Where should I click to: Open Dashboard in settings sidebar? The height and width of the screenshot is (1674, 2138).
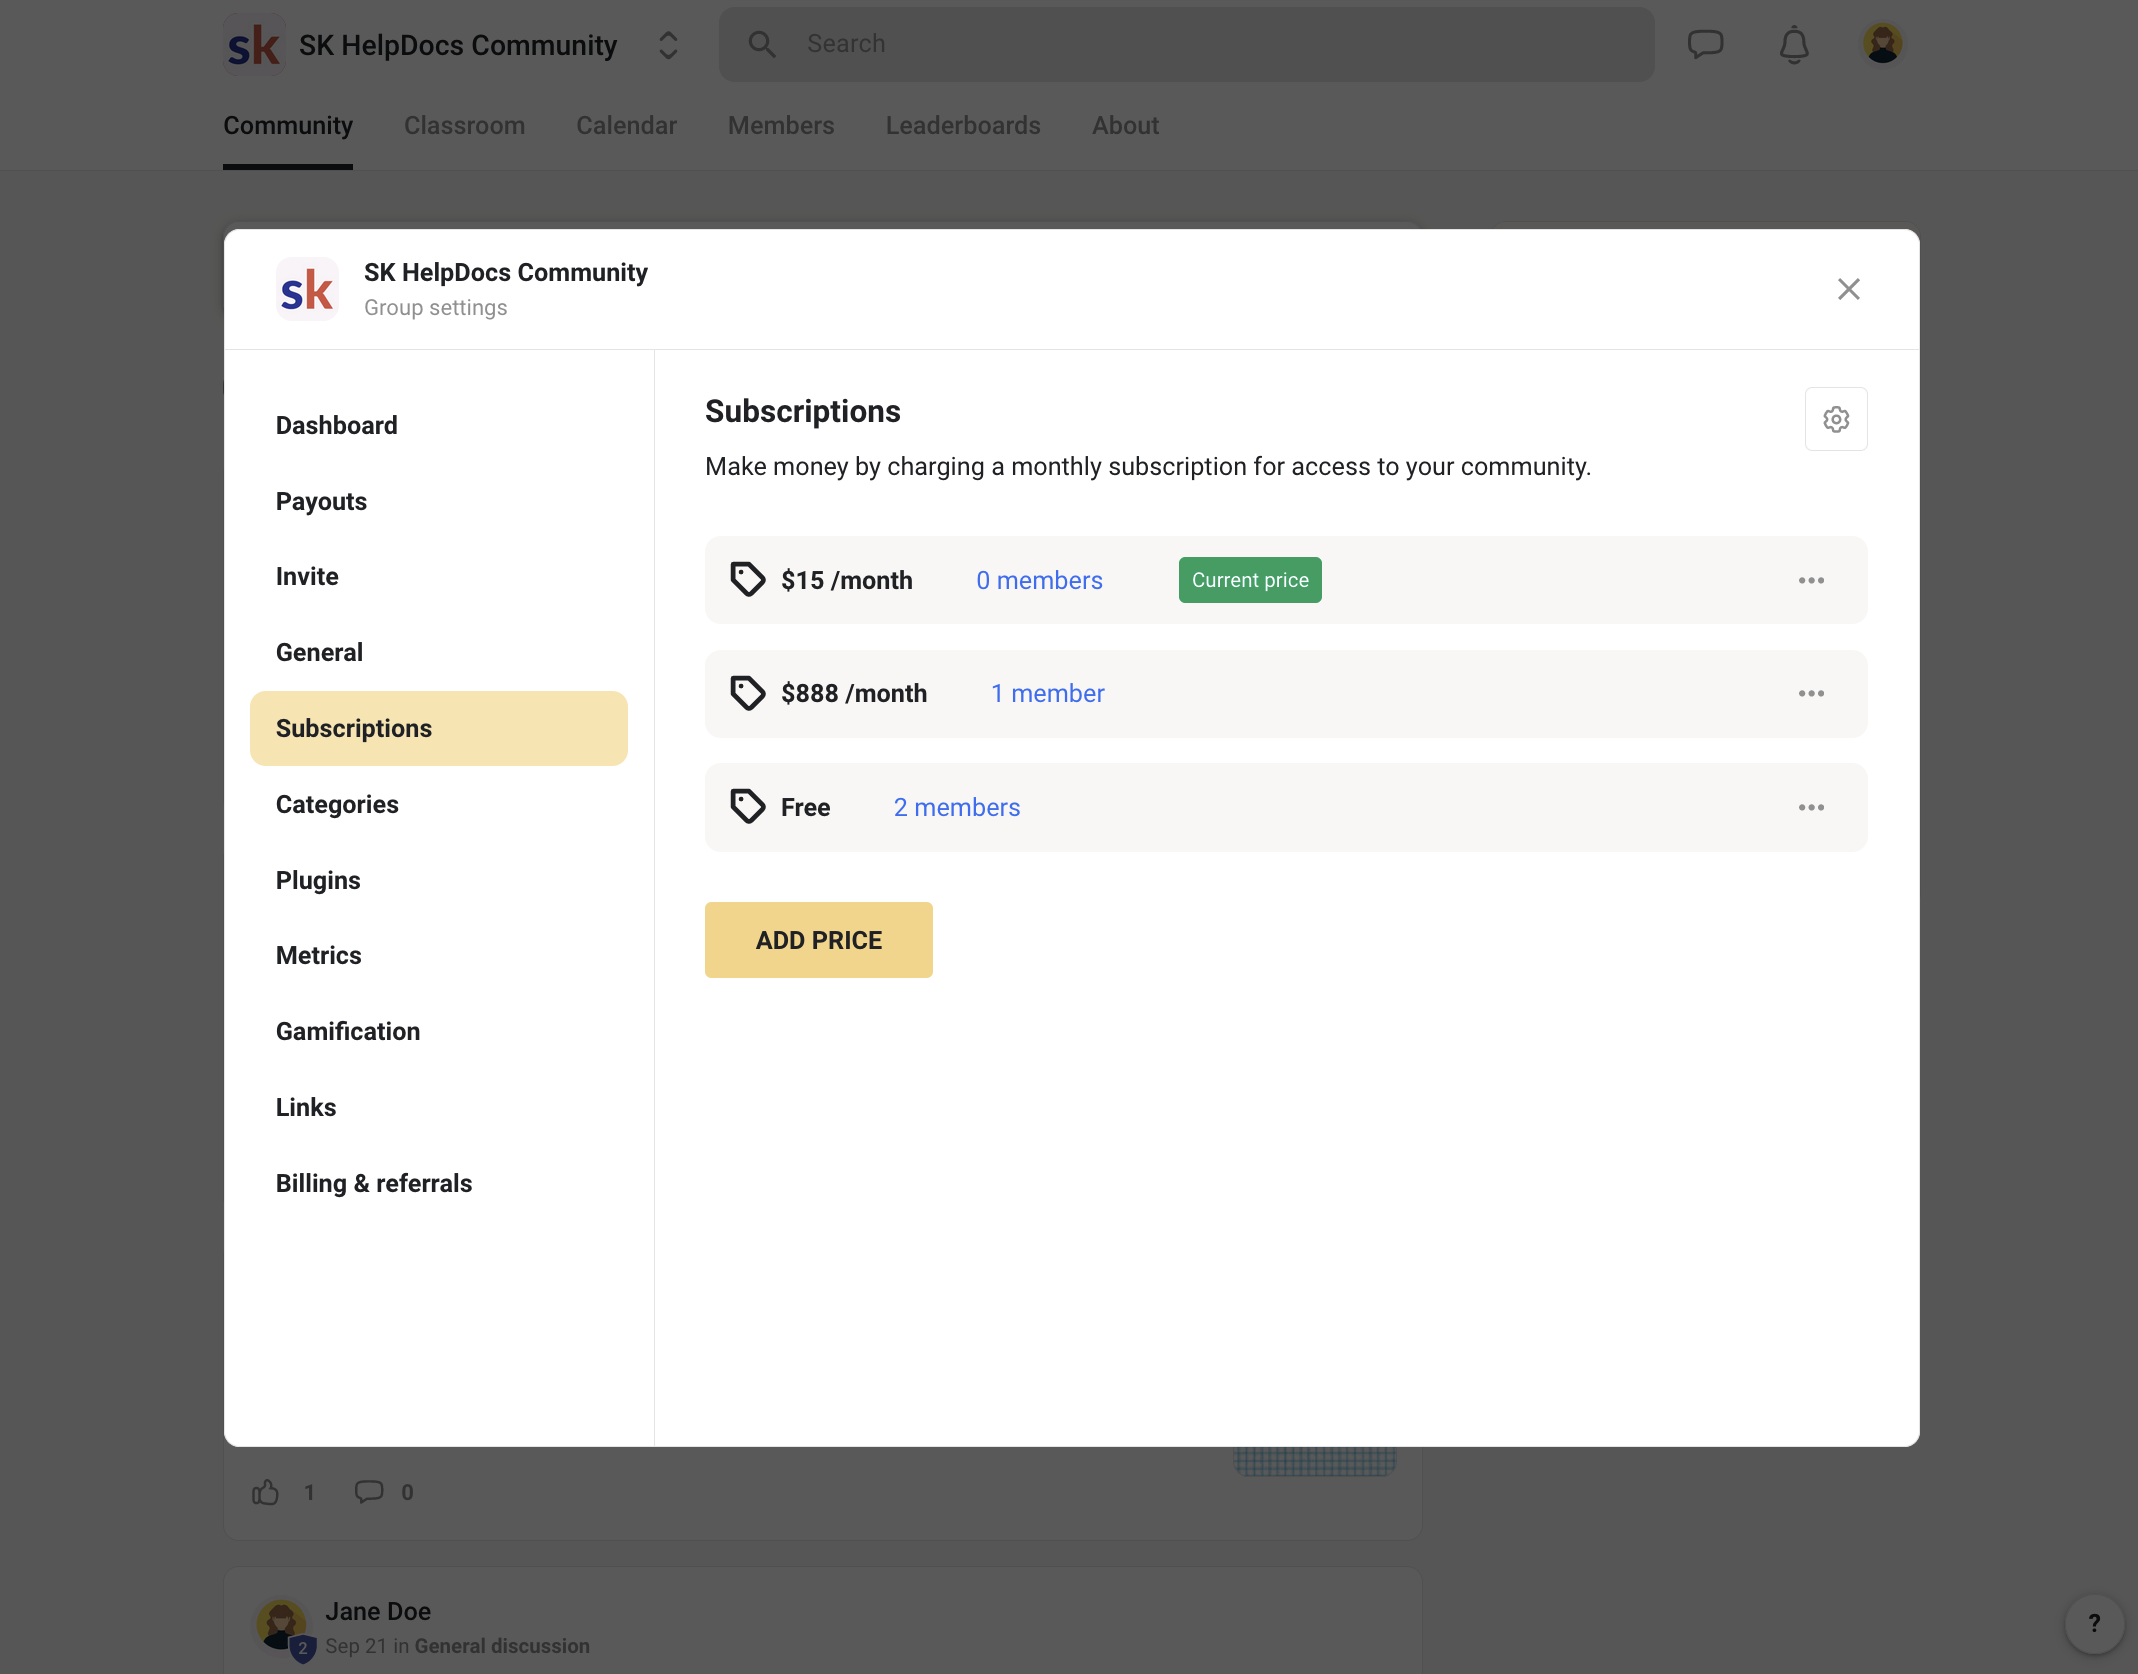point(439,425)
